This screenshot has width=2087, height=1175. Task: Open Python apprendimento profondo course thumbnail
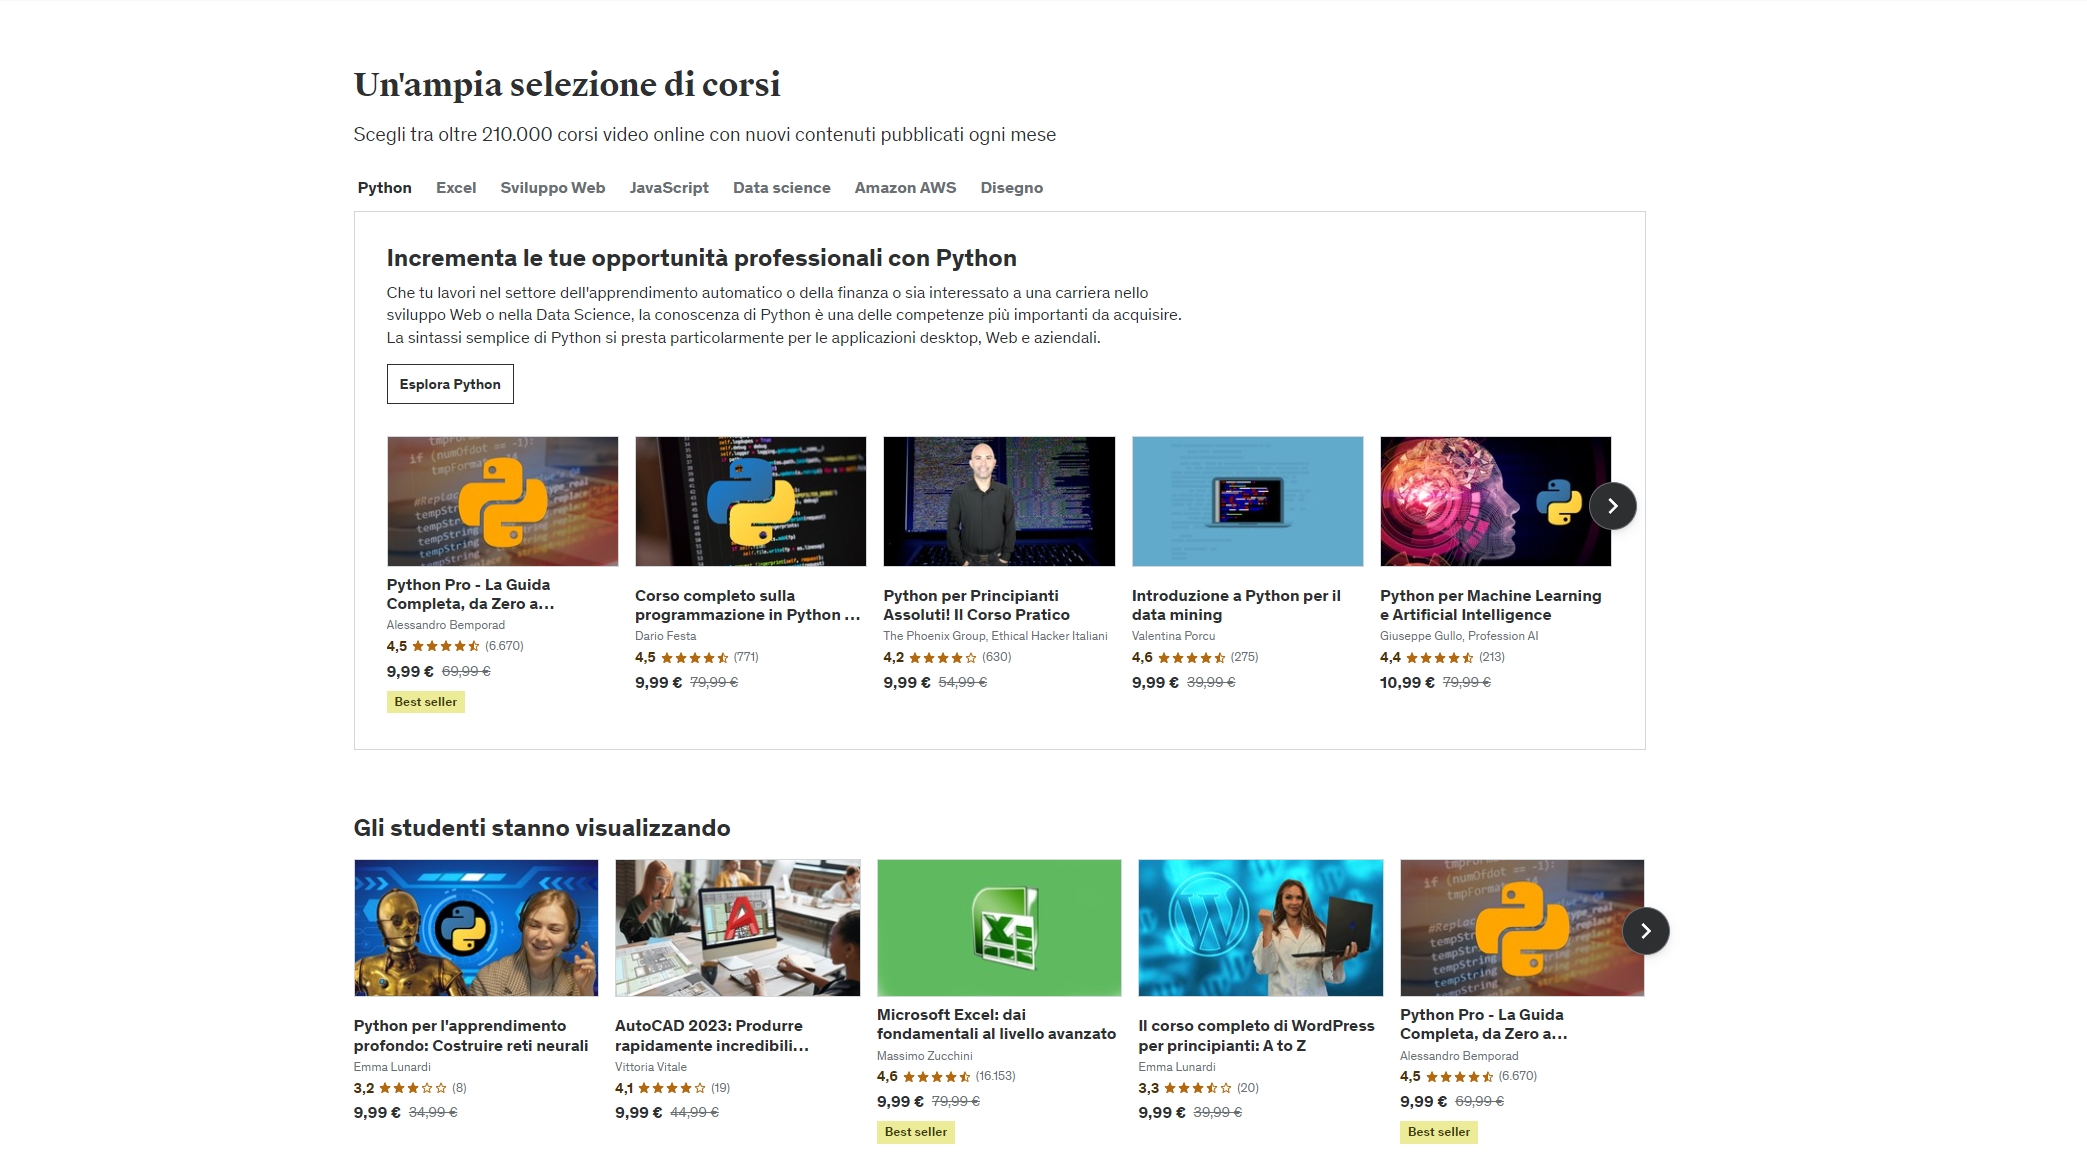point(476,928)
